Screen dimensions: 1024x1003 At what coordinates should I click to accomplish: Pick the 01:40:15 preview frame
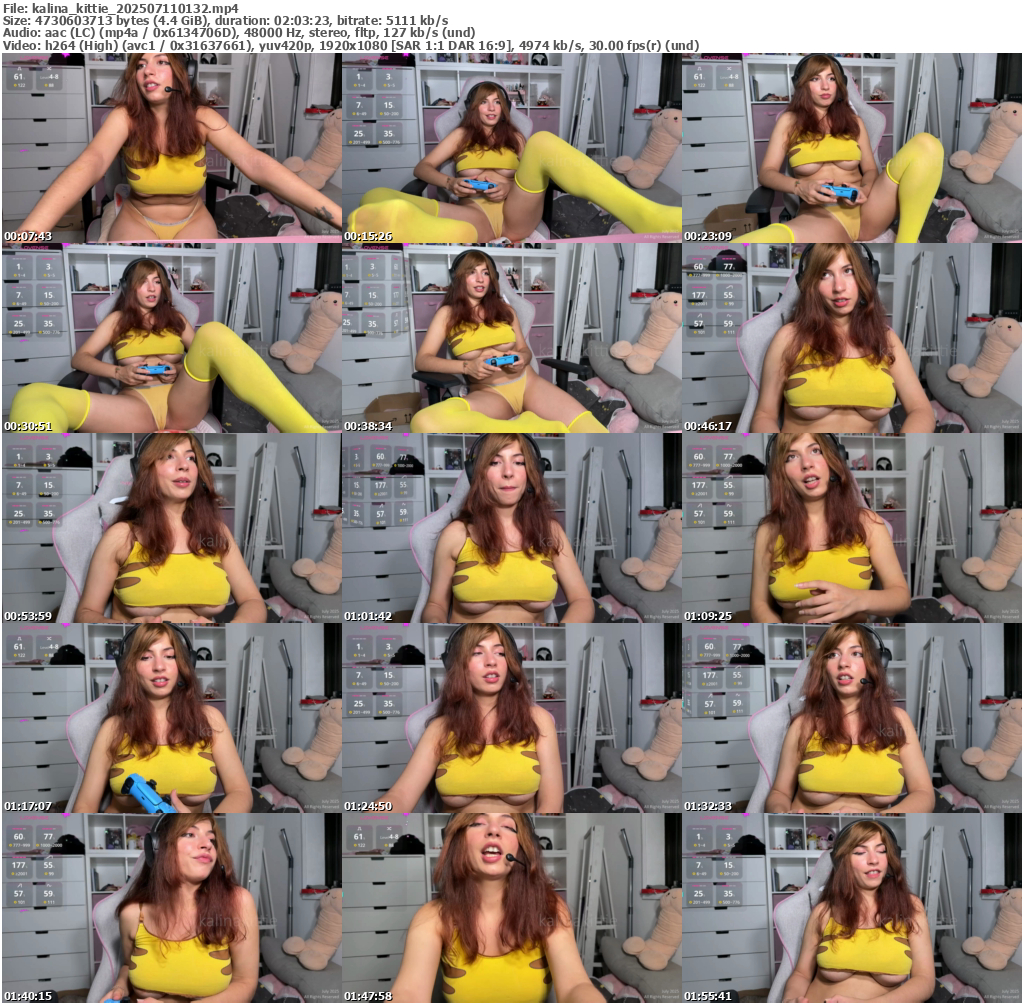tap(171, 908)
